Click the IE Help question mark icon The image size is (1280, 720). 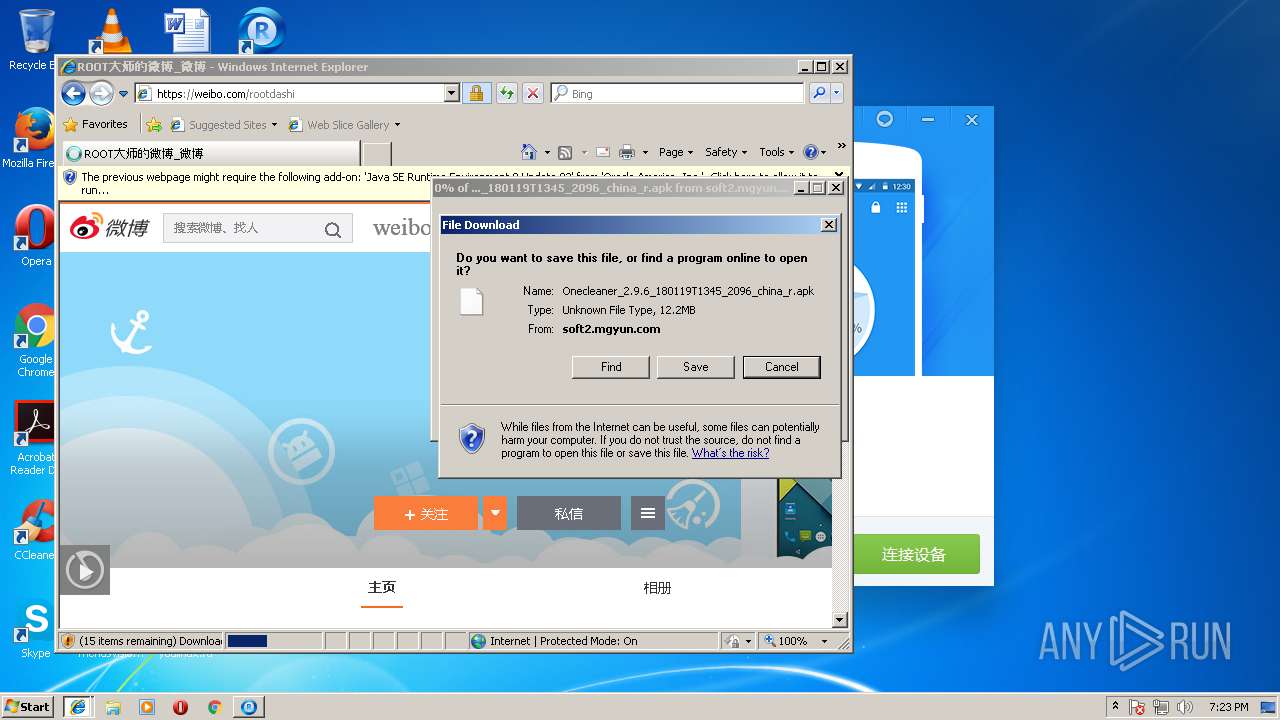coord(810,152)
